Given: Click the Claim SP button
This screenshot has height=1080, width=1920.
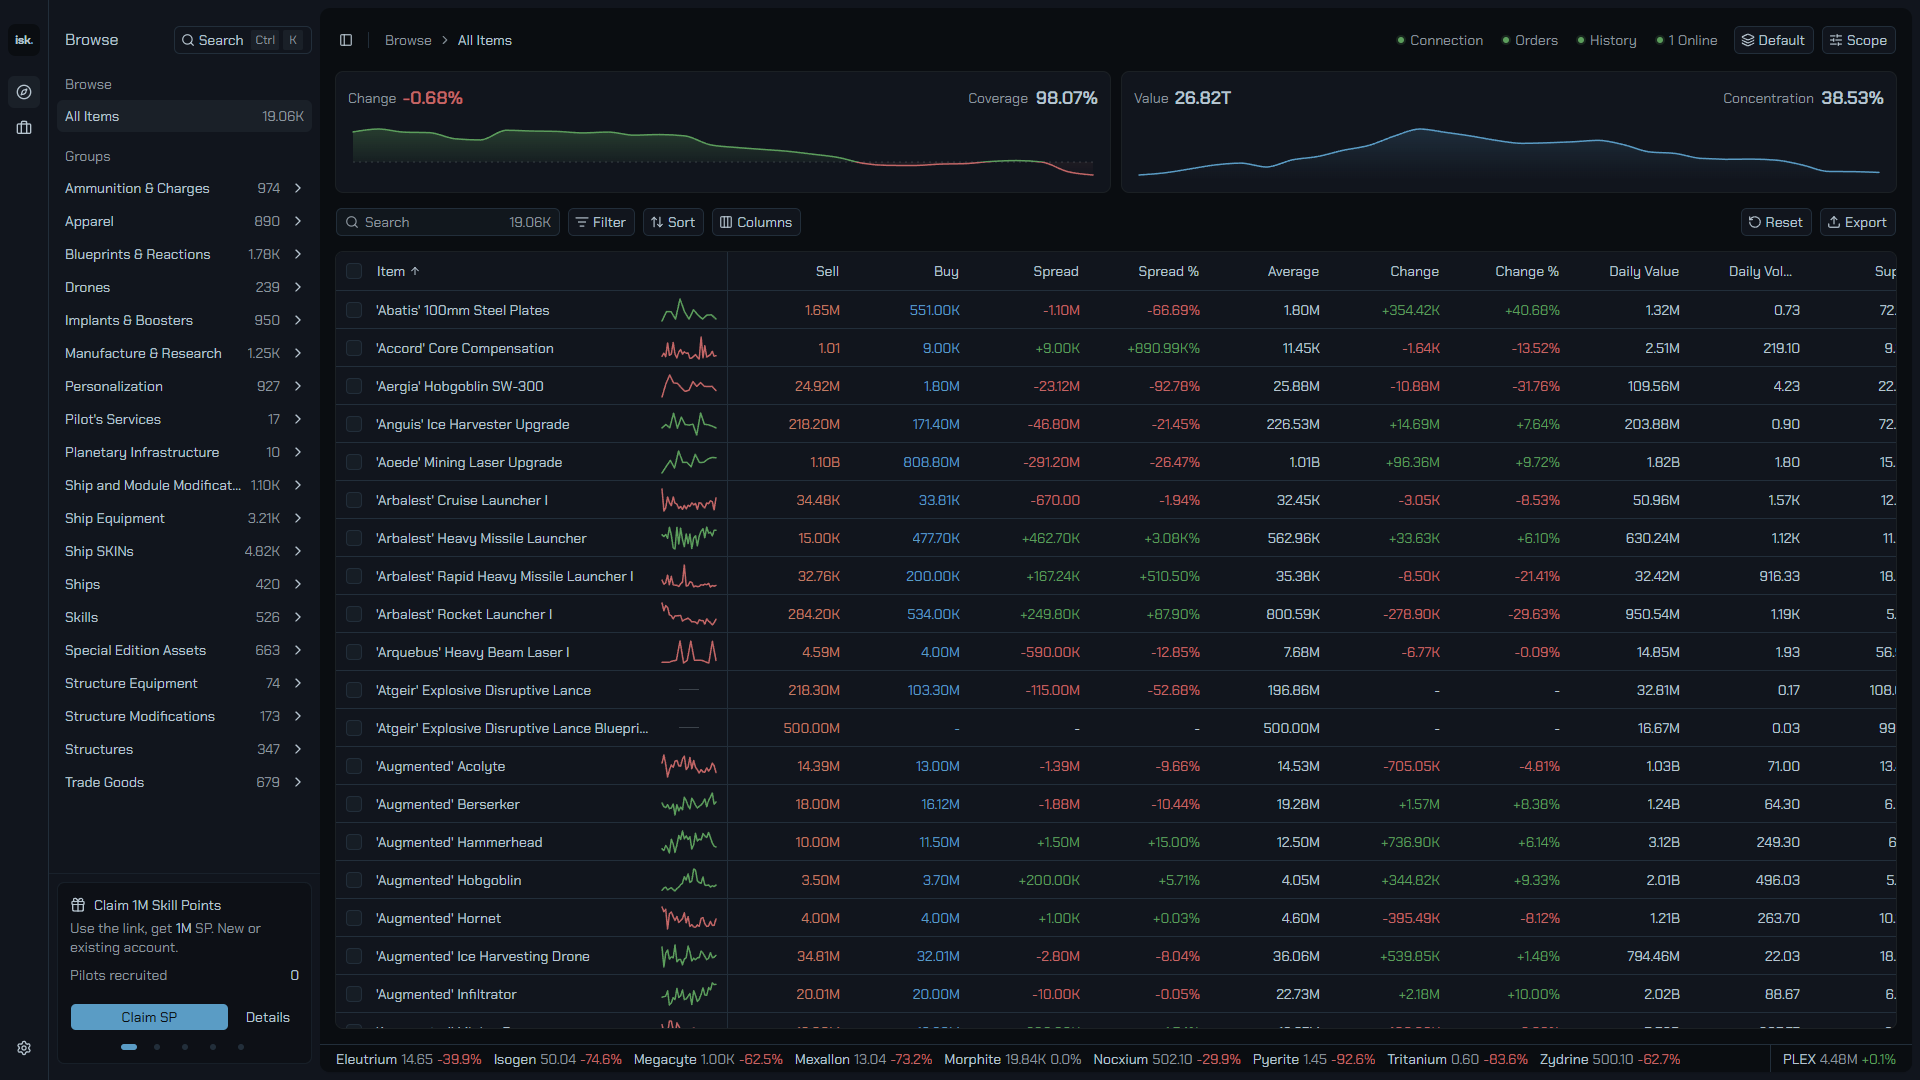Looking at the screenshot, I should pos(149,1017).
